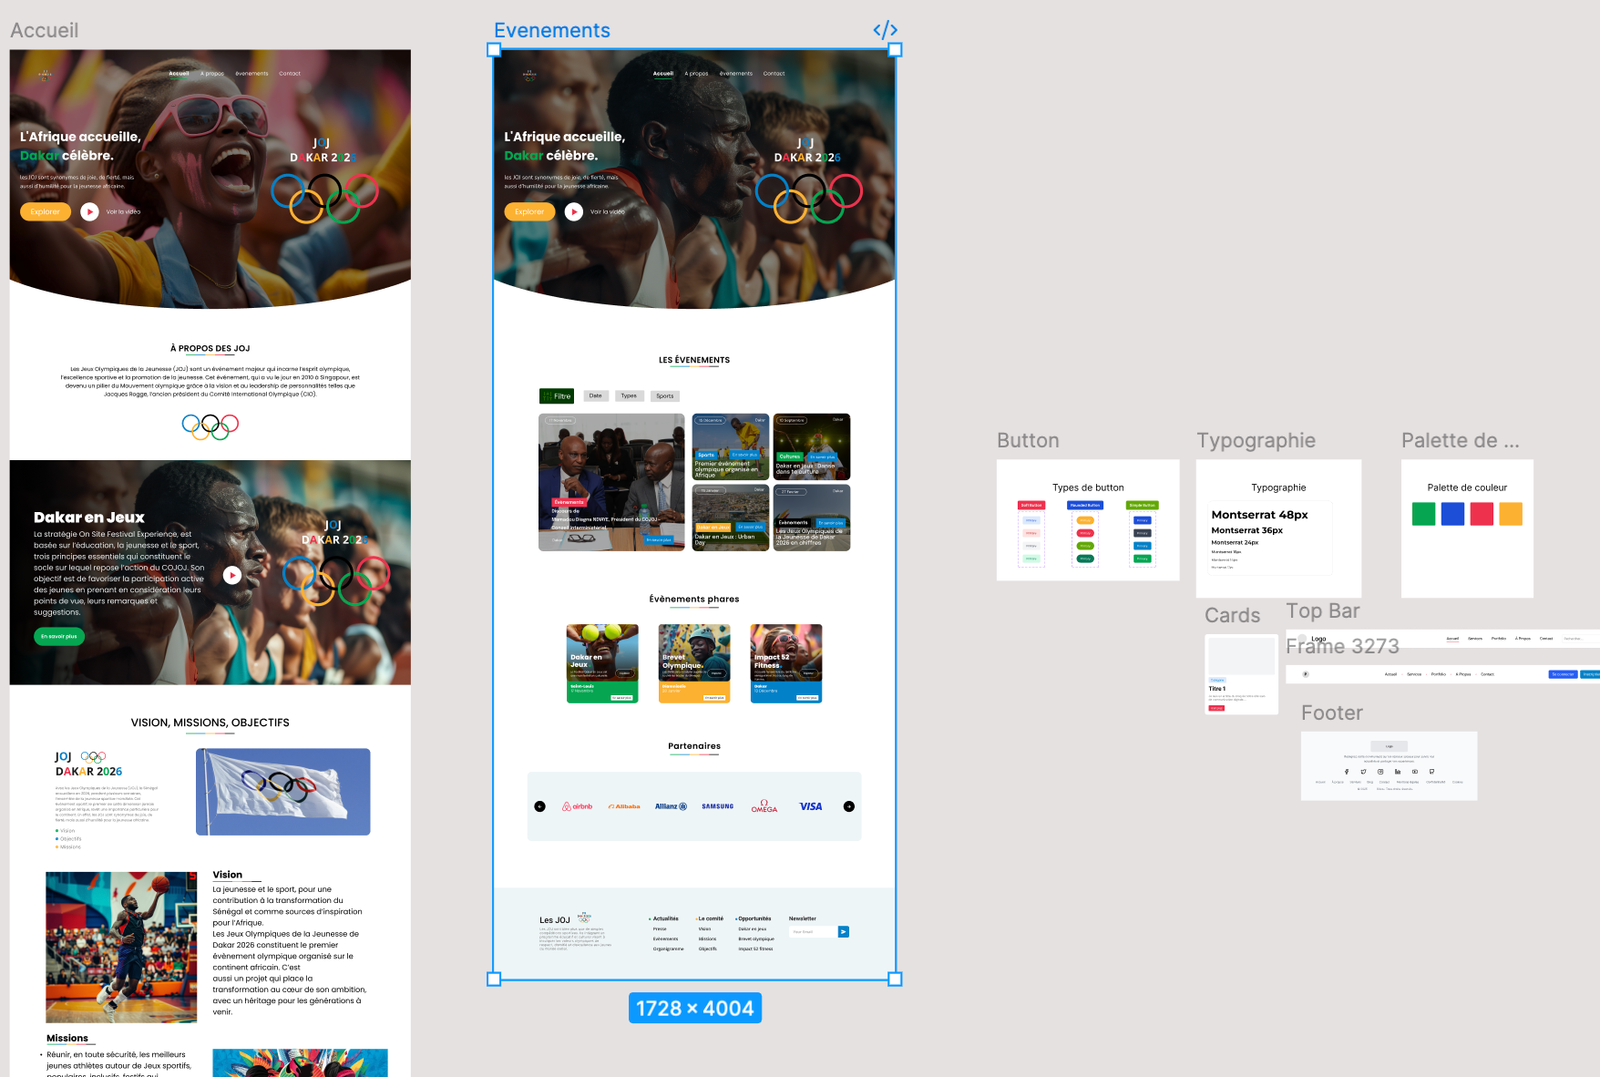Select the blue swatch in Palette de couleur
Screen dimensions: 1600x1077
tap(1453, 514)
